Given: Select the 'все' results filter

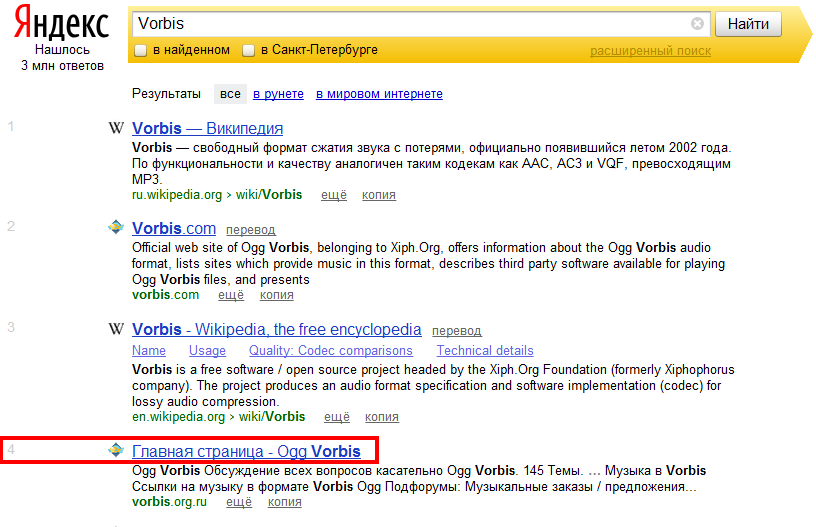Looking at the screenshot, I should (230, 94).
